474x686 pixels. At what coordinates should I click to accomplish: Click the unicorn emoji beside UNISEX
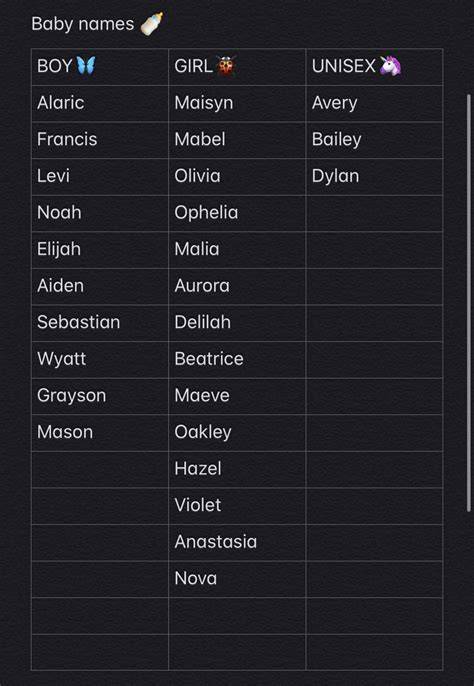point(390,66)
